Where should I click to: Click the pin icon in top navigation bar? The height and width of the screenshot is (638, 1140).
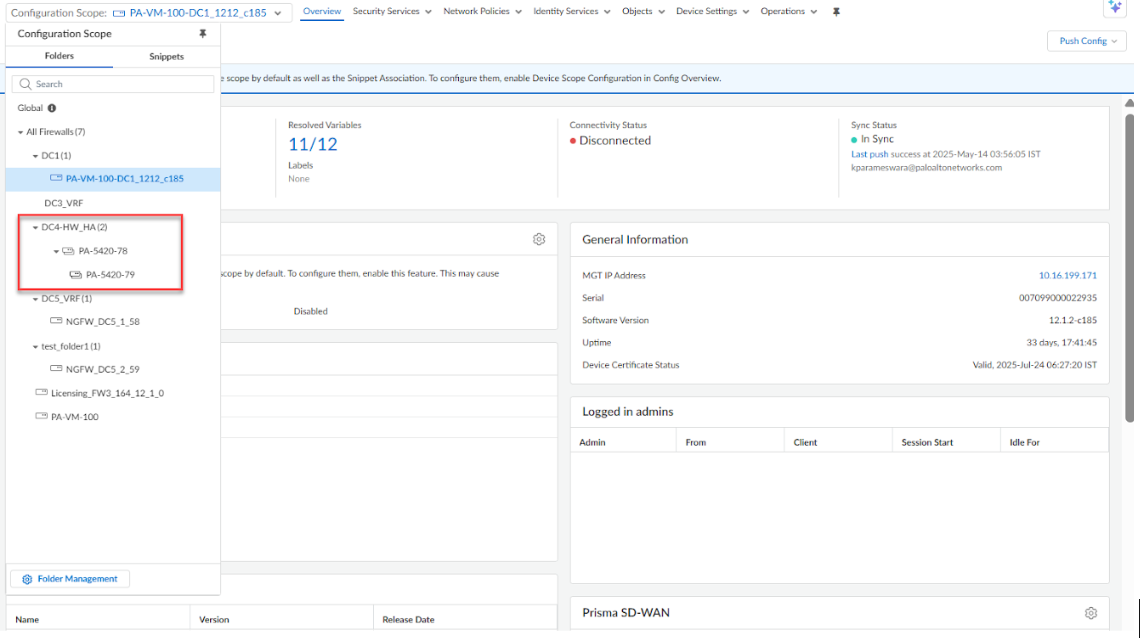tap(836, 12)
